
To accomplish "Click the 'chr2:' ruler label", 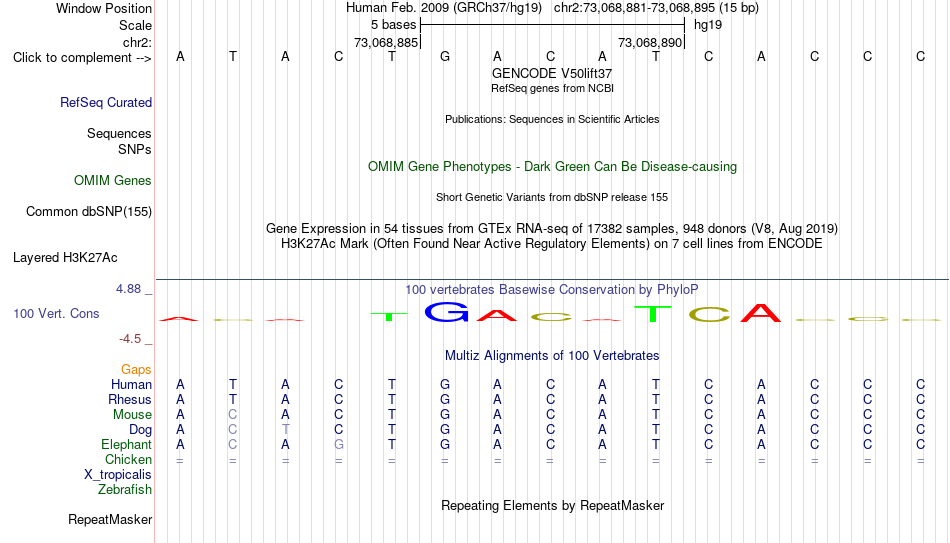I will tap(138, 42).
